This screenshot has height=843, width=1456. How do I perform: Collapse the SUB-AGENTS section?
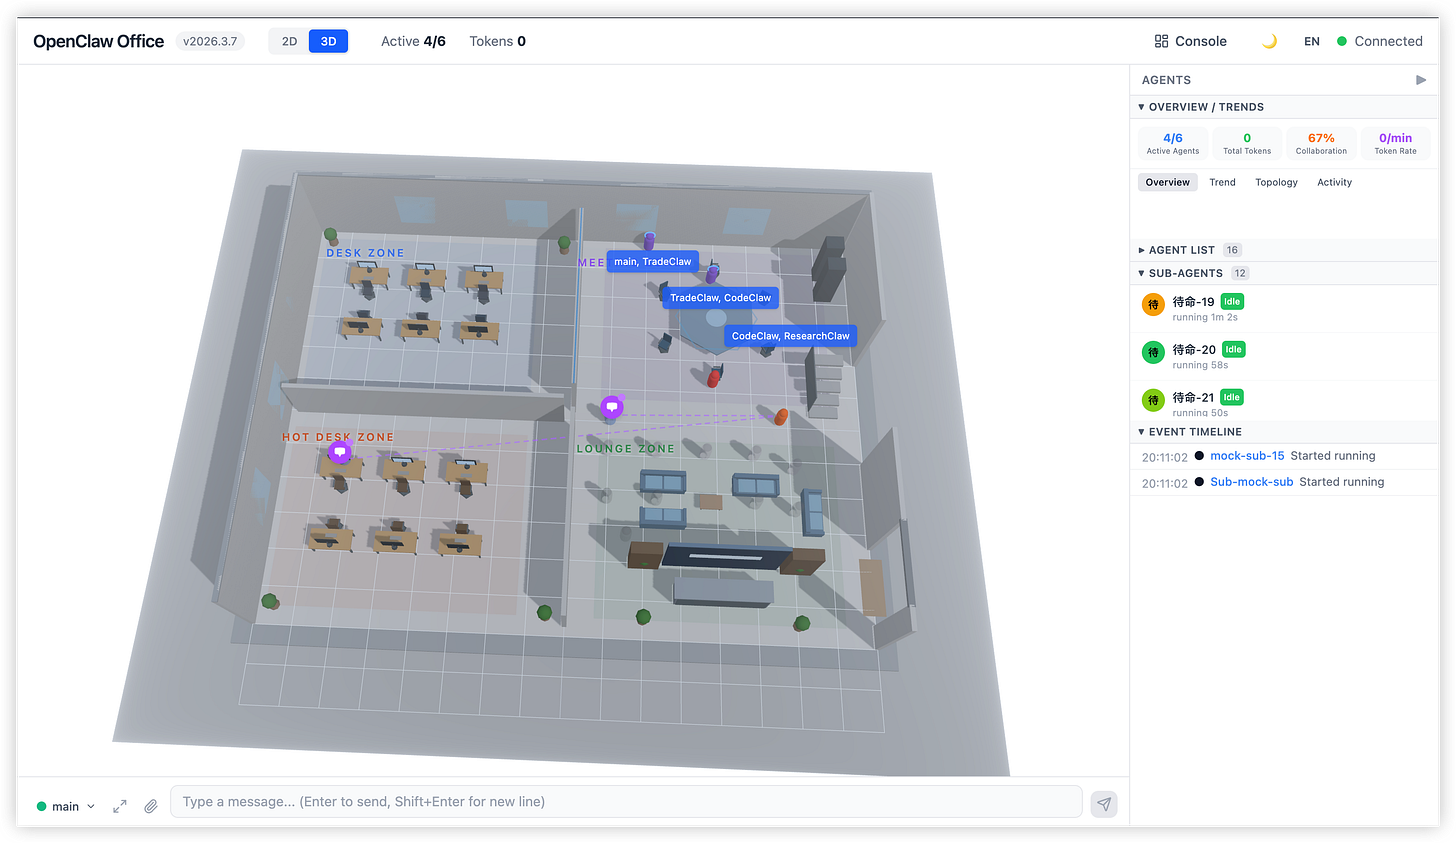[1141, 272]
